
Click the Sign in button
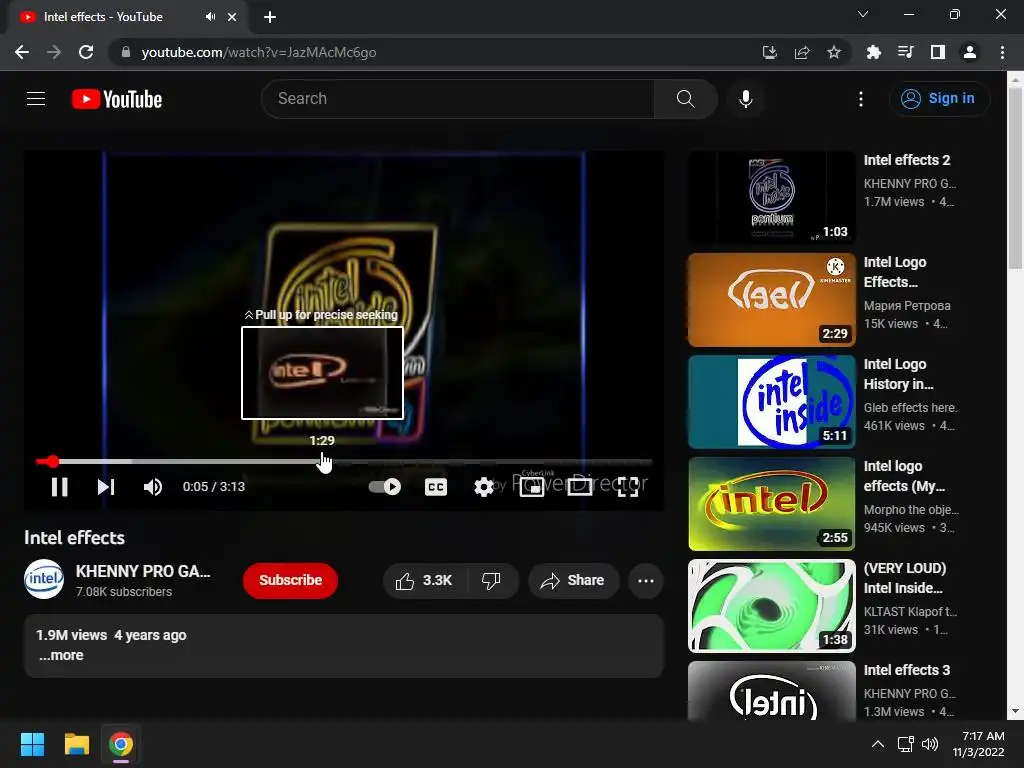click(939, 99)
